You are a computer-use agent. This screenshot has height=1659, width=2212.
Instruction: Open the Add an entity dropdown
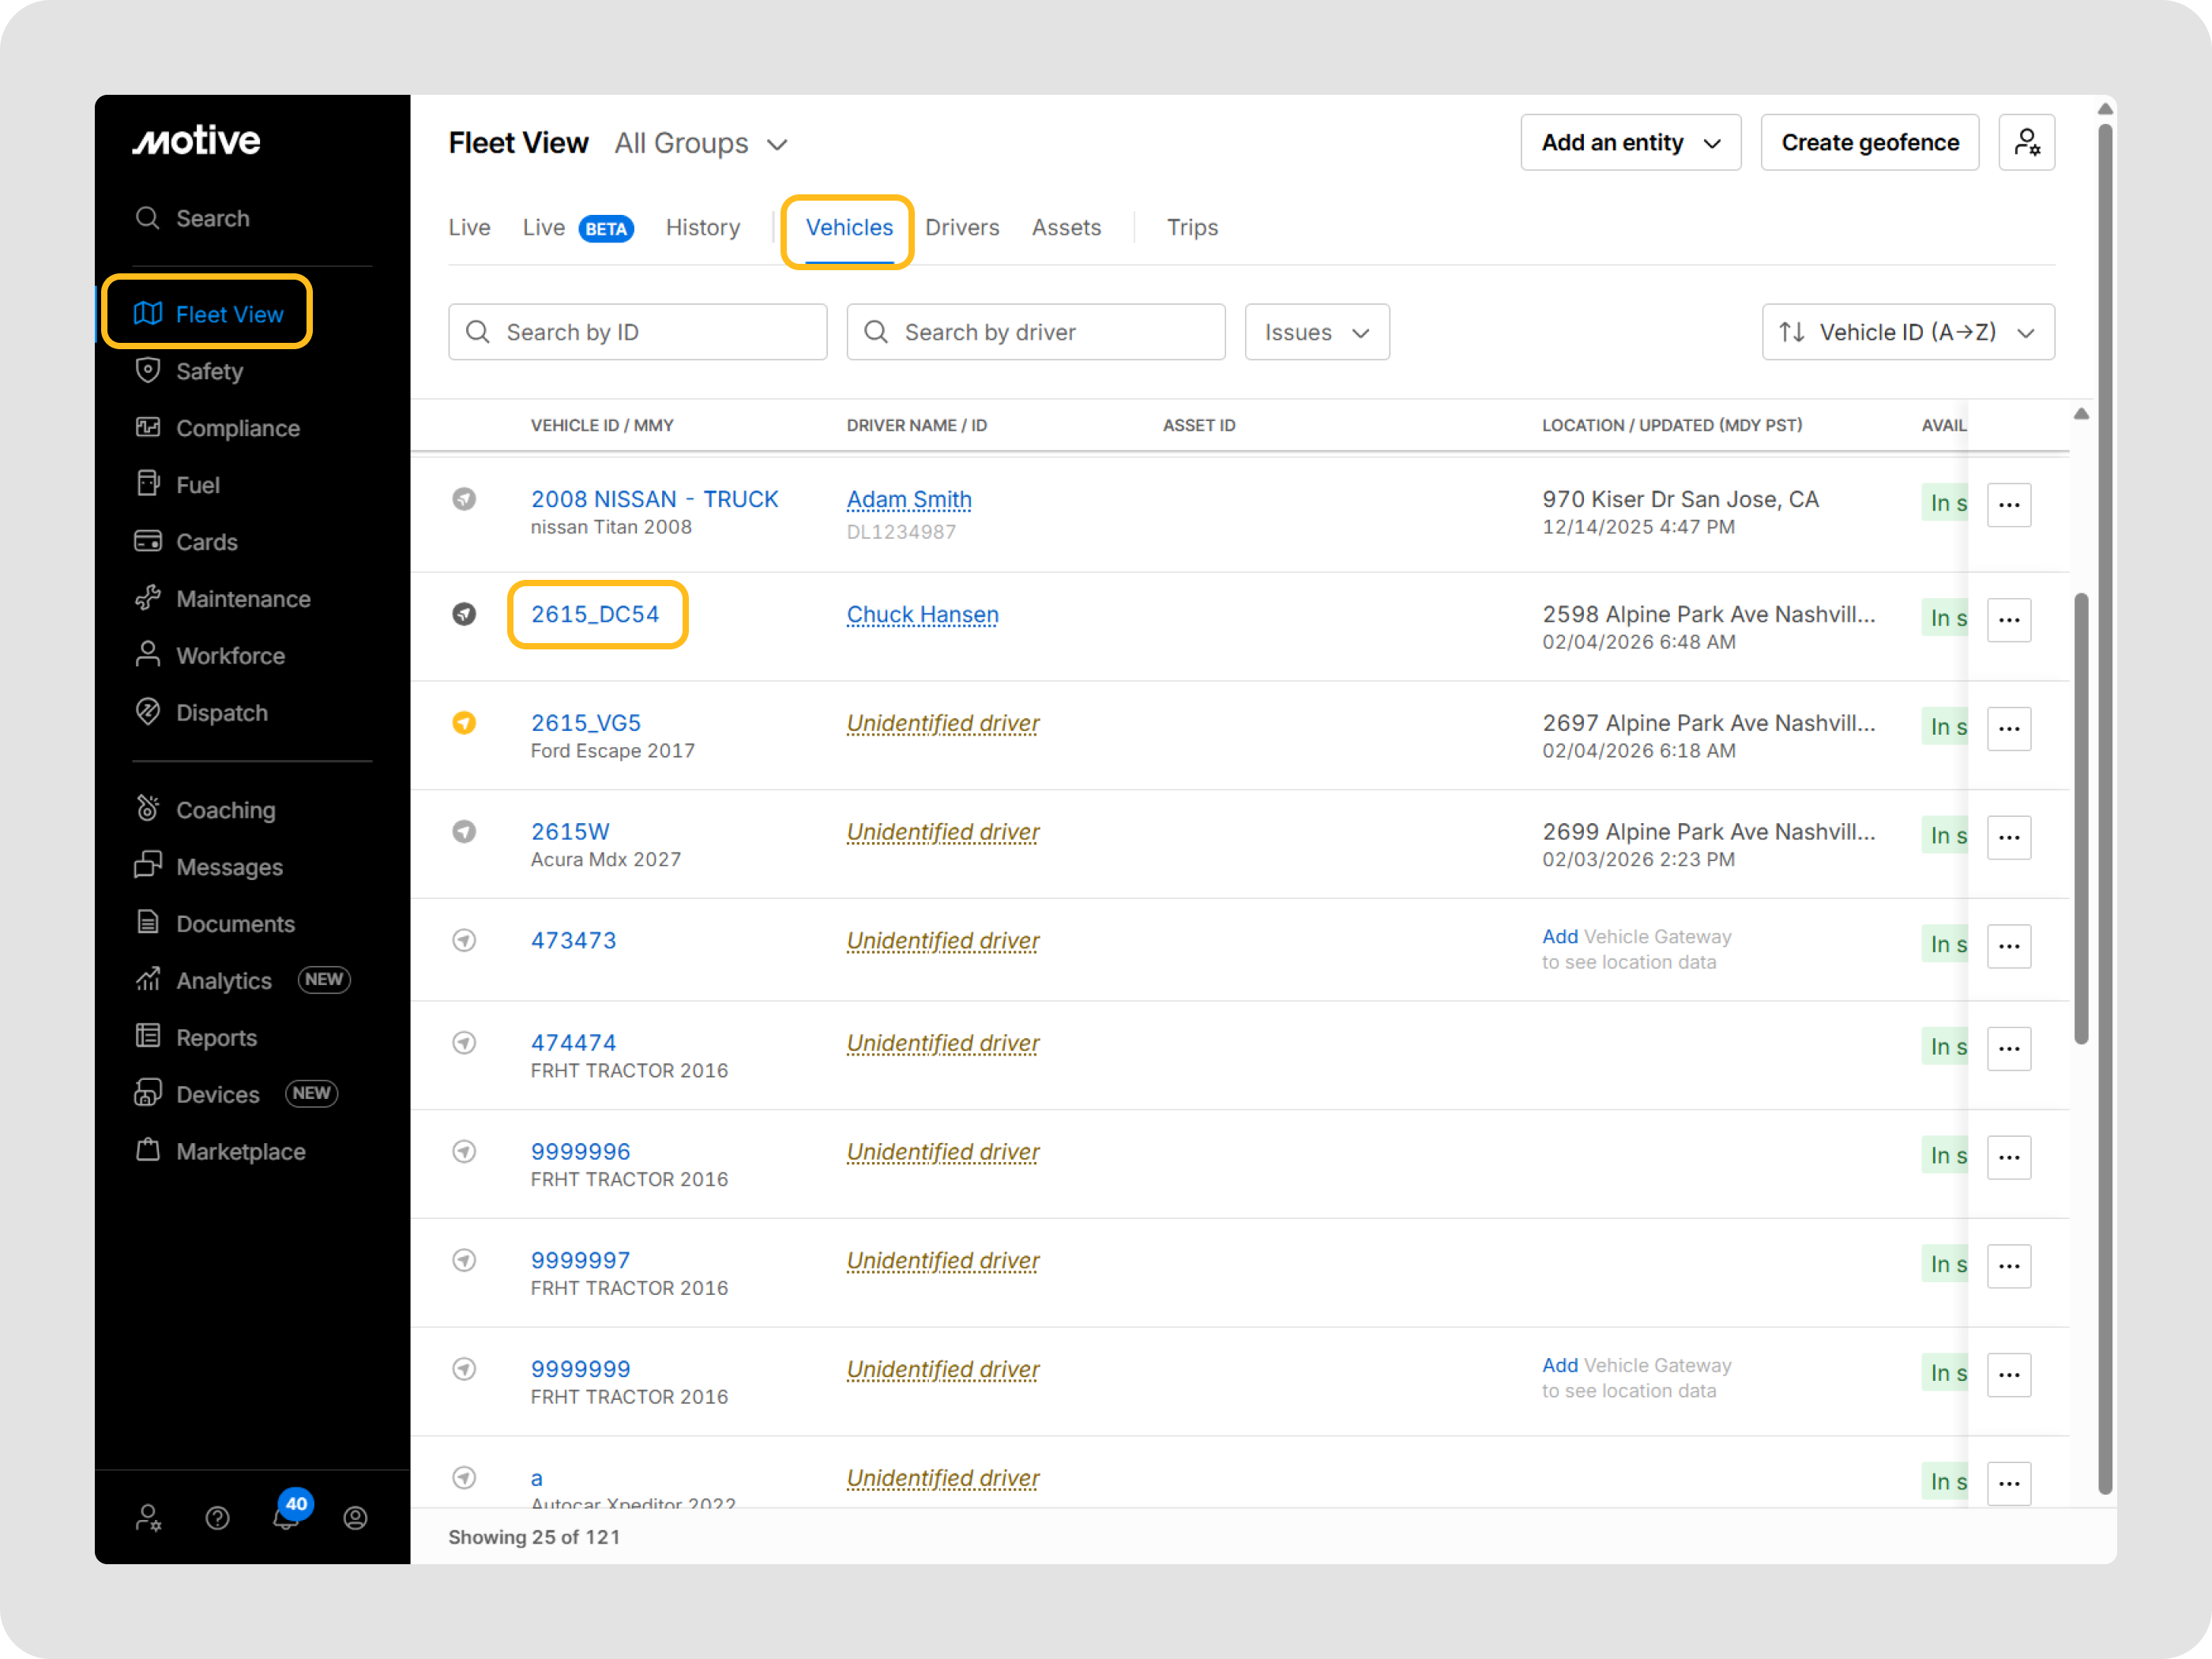point(1630,143)
